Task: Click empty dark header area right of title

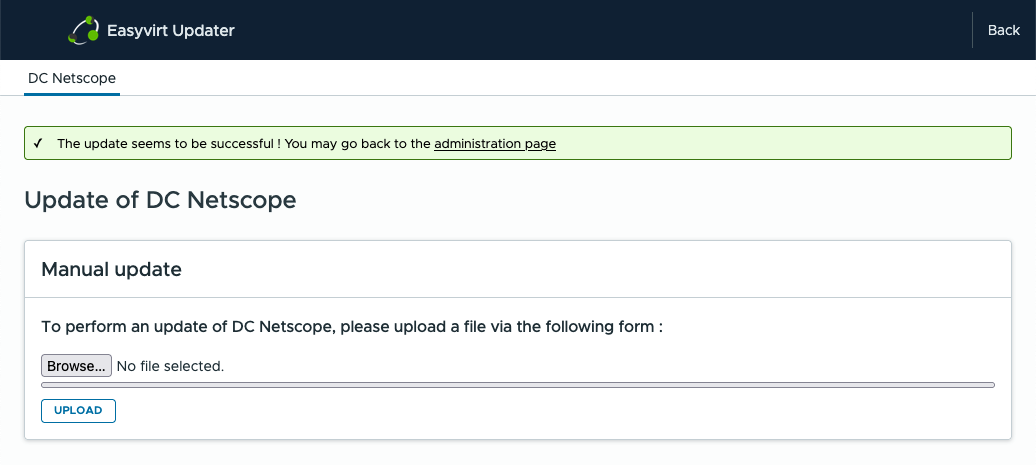Action: pyautogui.click(x=600, y=30)
